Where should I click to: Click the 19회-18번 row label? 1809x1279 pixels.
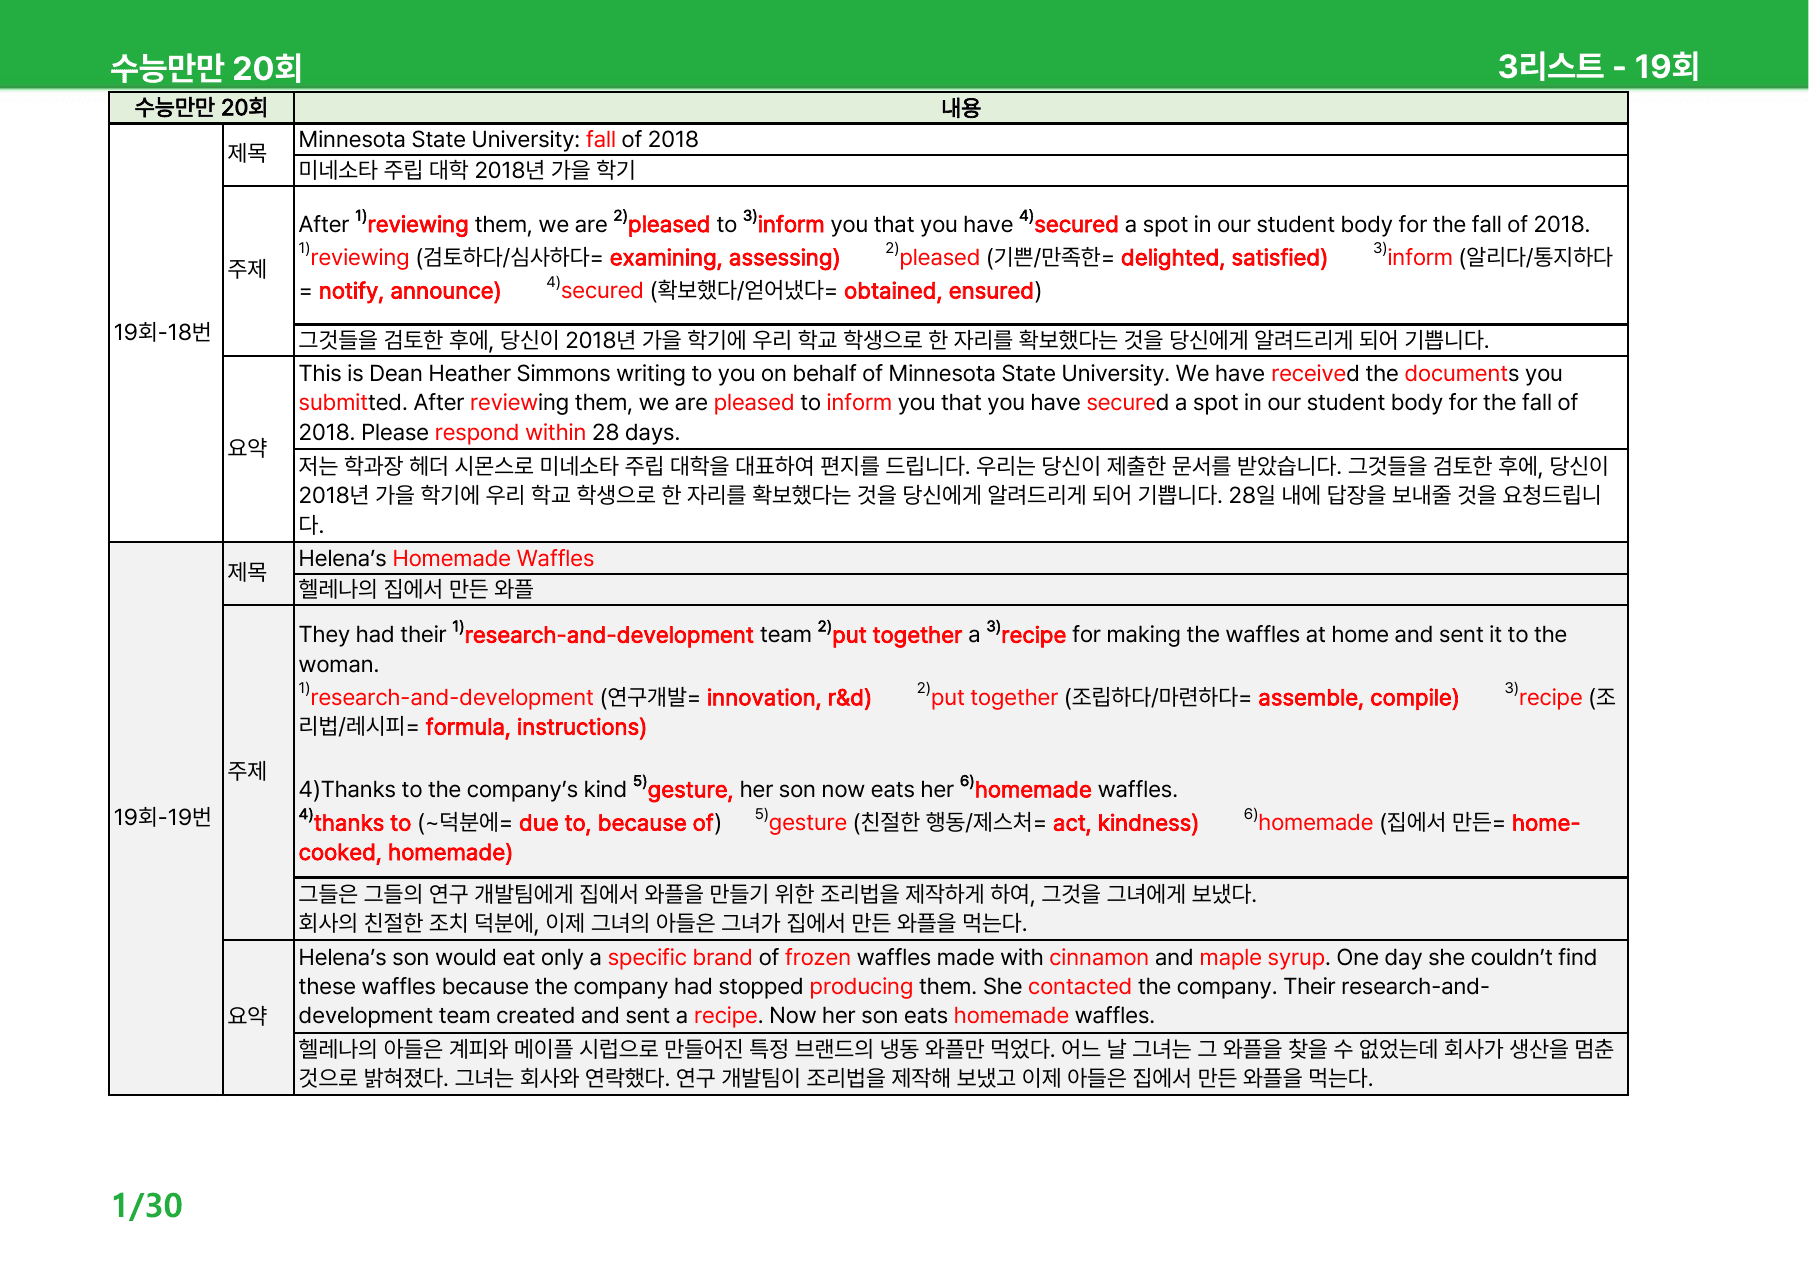coord(163,332)
